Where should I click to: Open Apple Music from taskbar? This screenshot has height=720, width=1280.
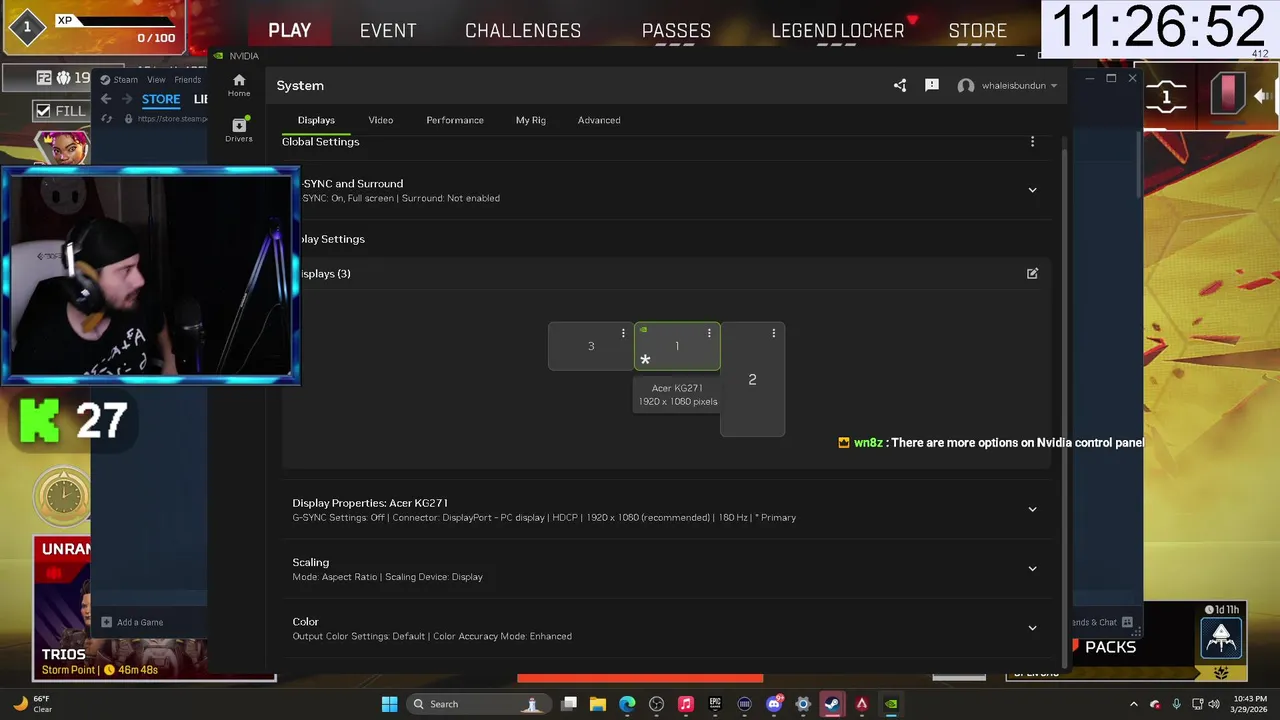[x=686, y=704]
